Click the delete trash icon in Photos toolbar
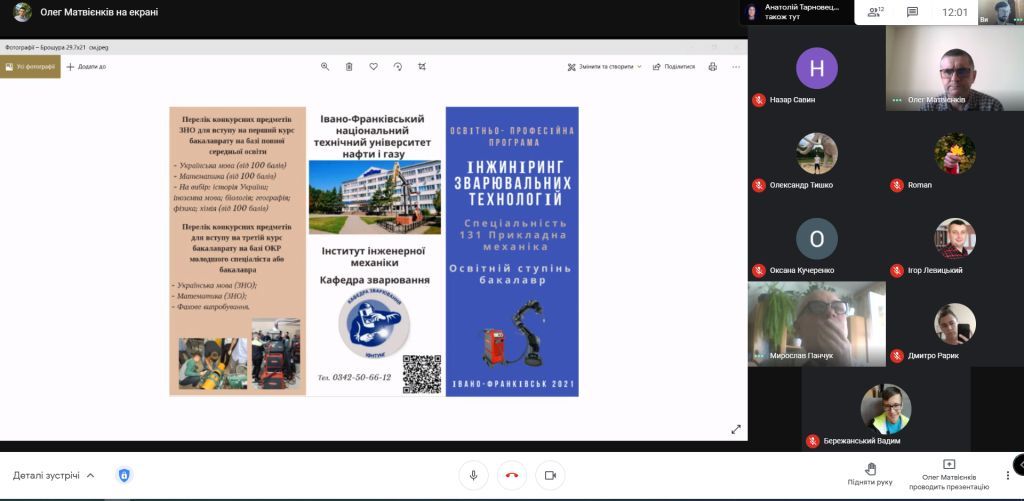This screenshot has height=501, width=1024. [x=349, y=67]
